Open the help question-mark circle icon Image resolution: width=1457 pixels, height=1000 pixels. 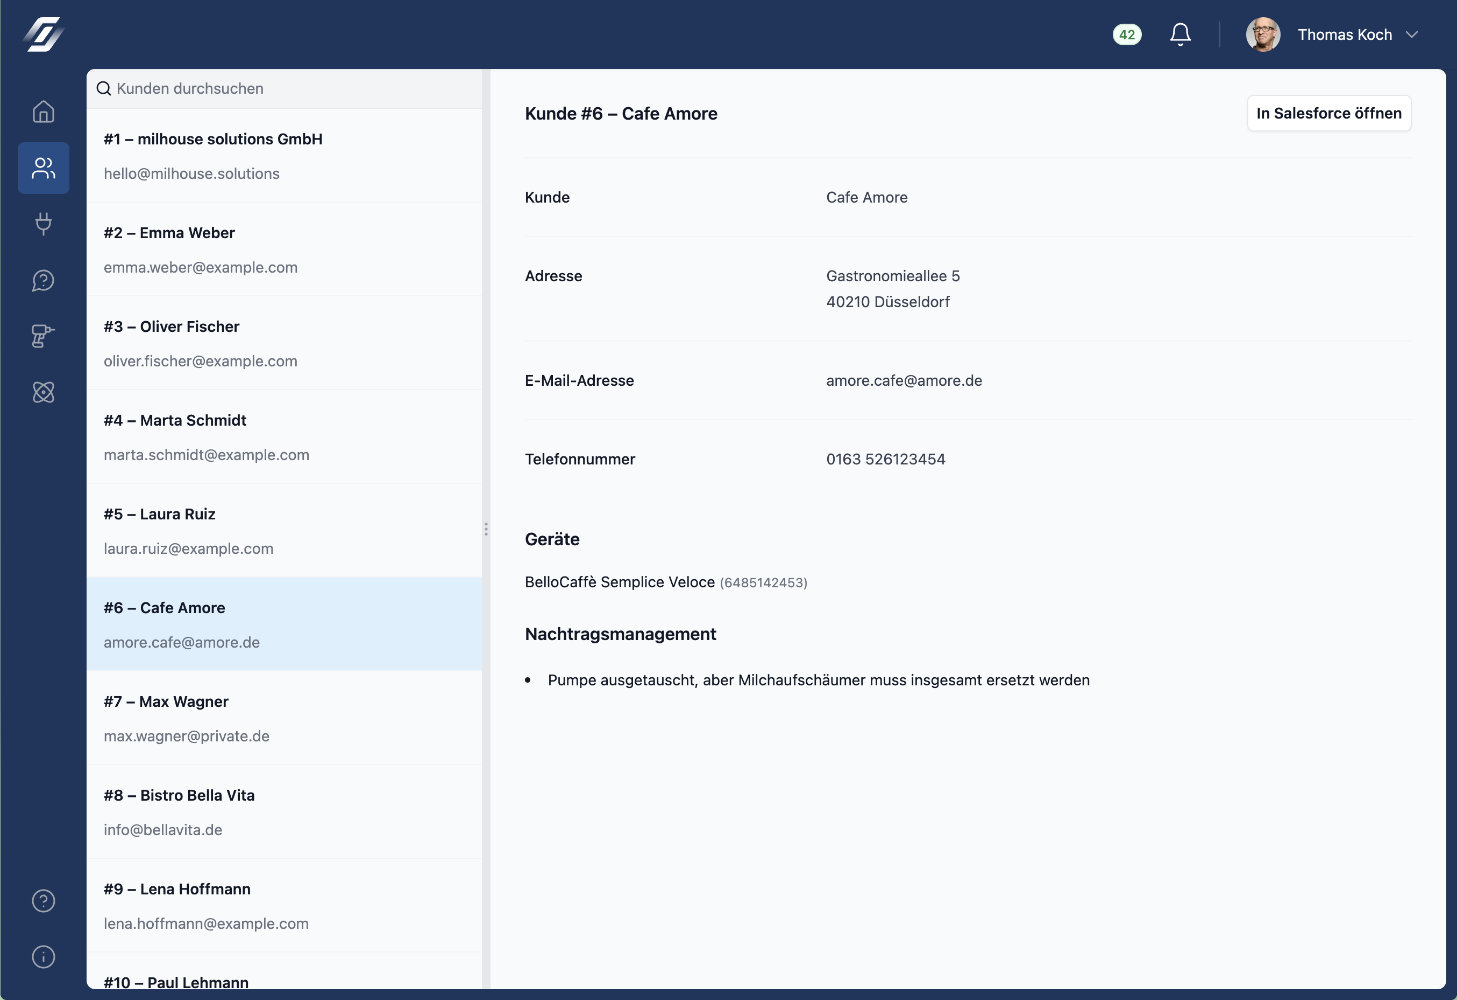43,900
